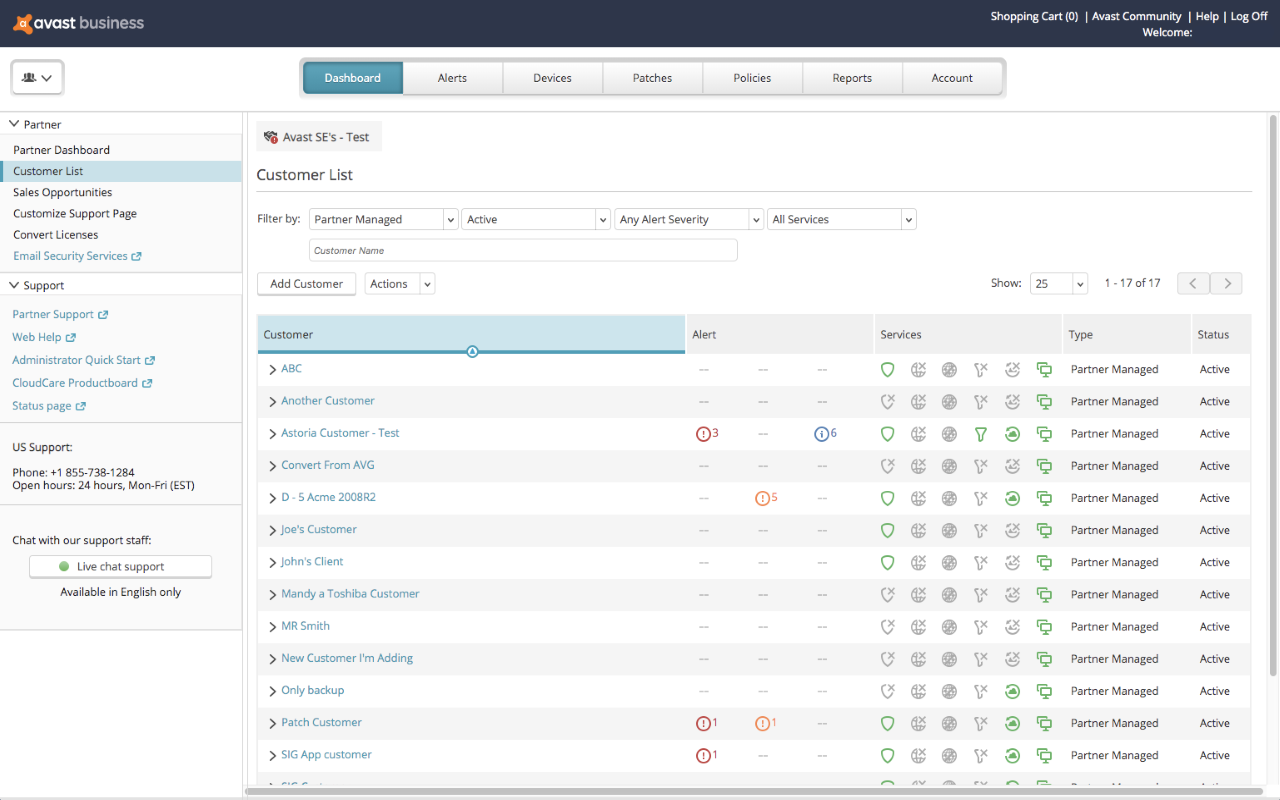This screenshot has height=800, width=1280.
Task: Open the Show 25 page size dropdown
Action: (x=1059, y=283)
